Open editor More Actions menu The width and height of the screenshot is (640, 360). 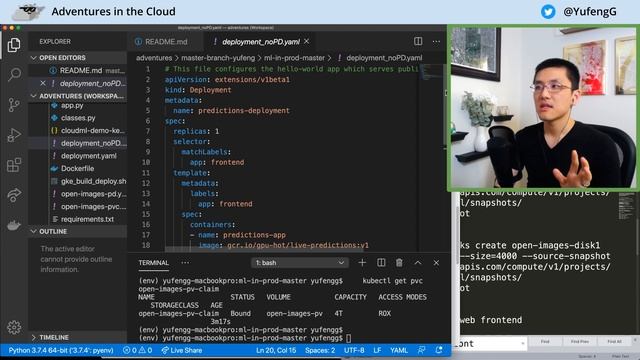pyautogui.click(x=436, y=41)
